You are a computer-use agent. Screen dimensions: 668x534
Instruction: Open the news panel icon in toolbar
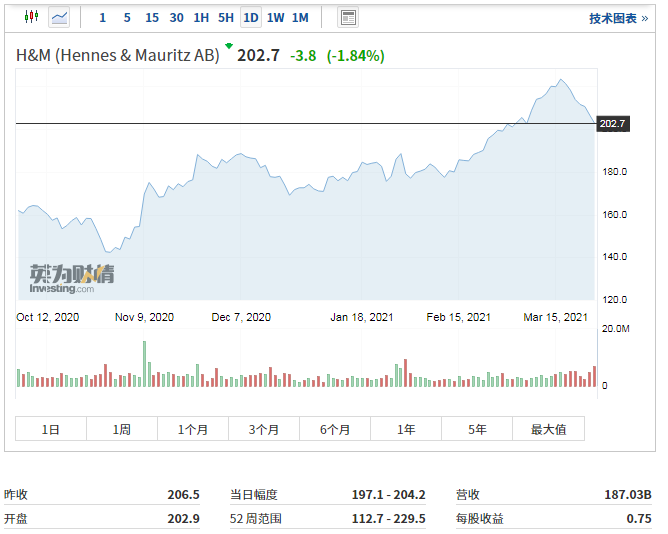(348, 17)
